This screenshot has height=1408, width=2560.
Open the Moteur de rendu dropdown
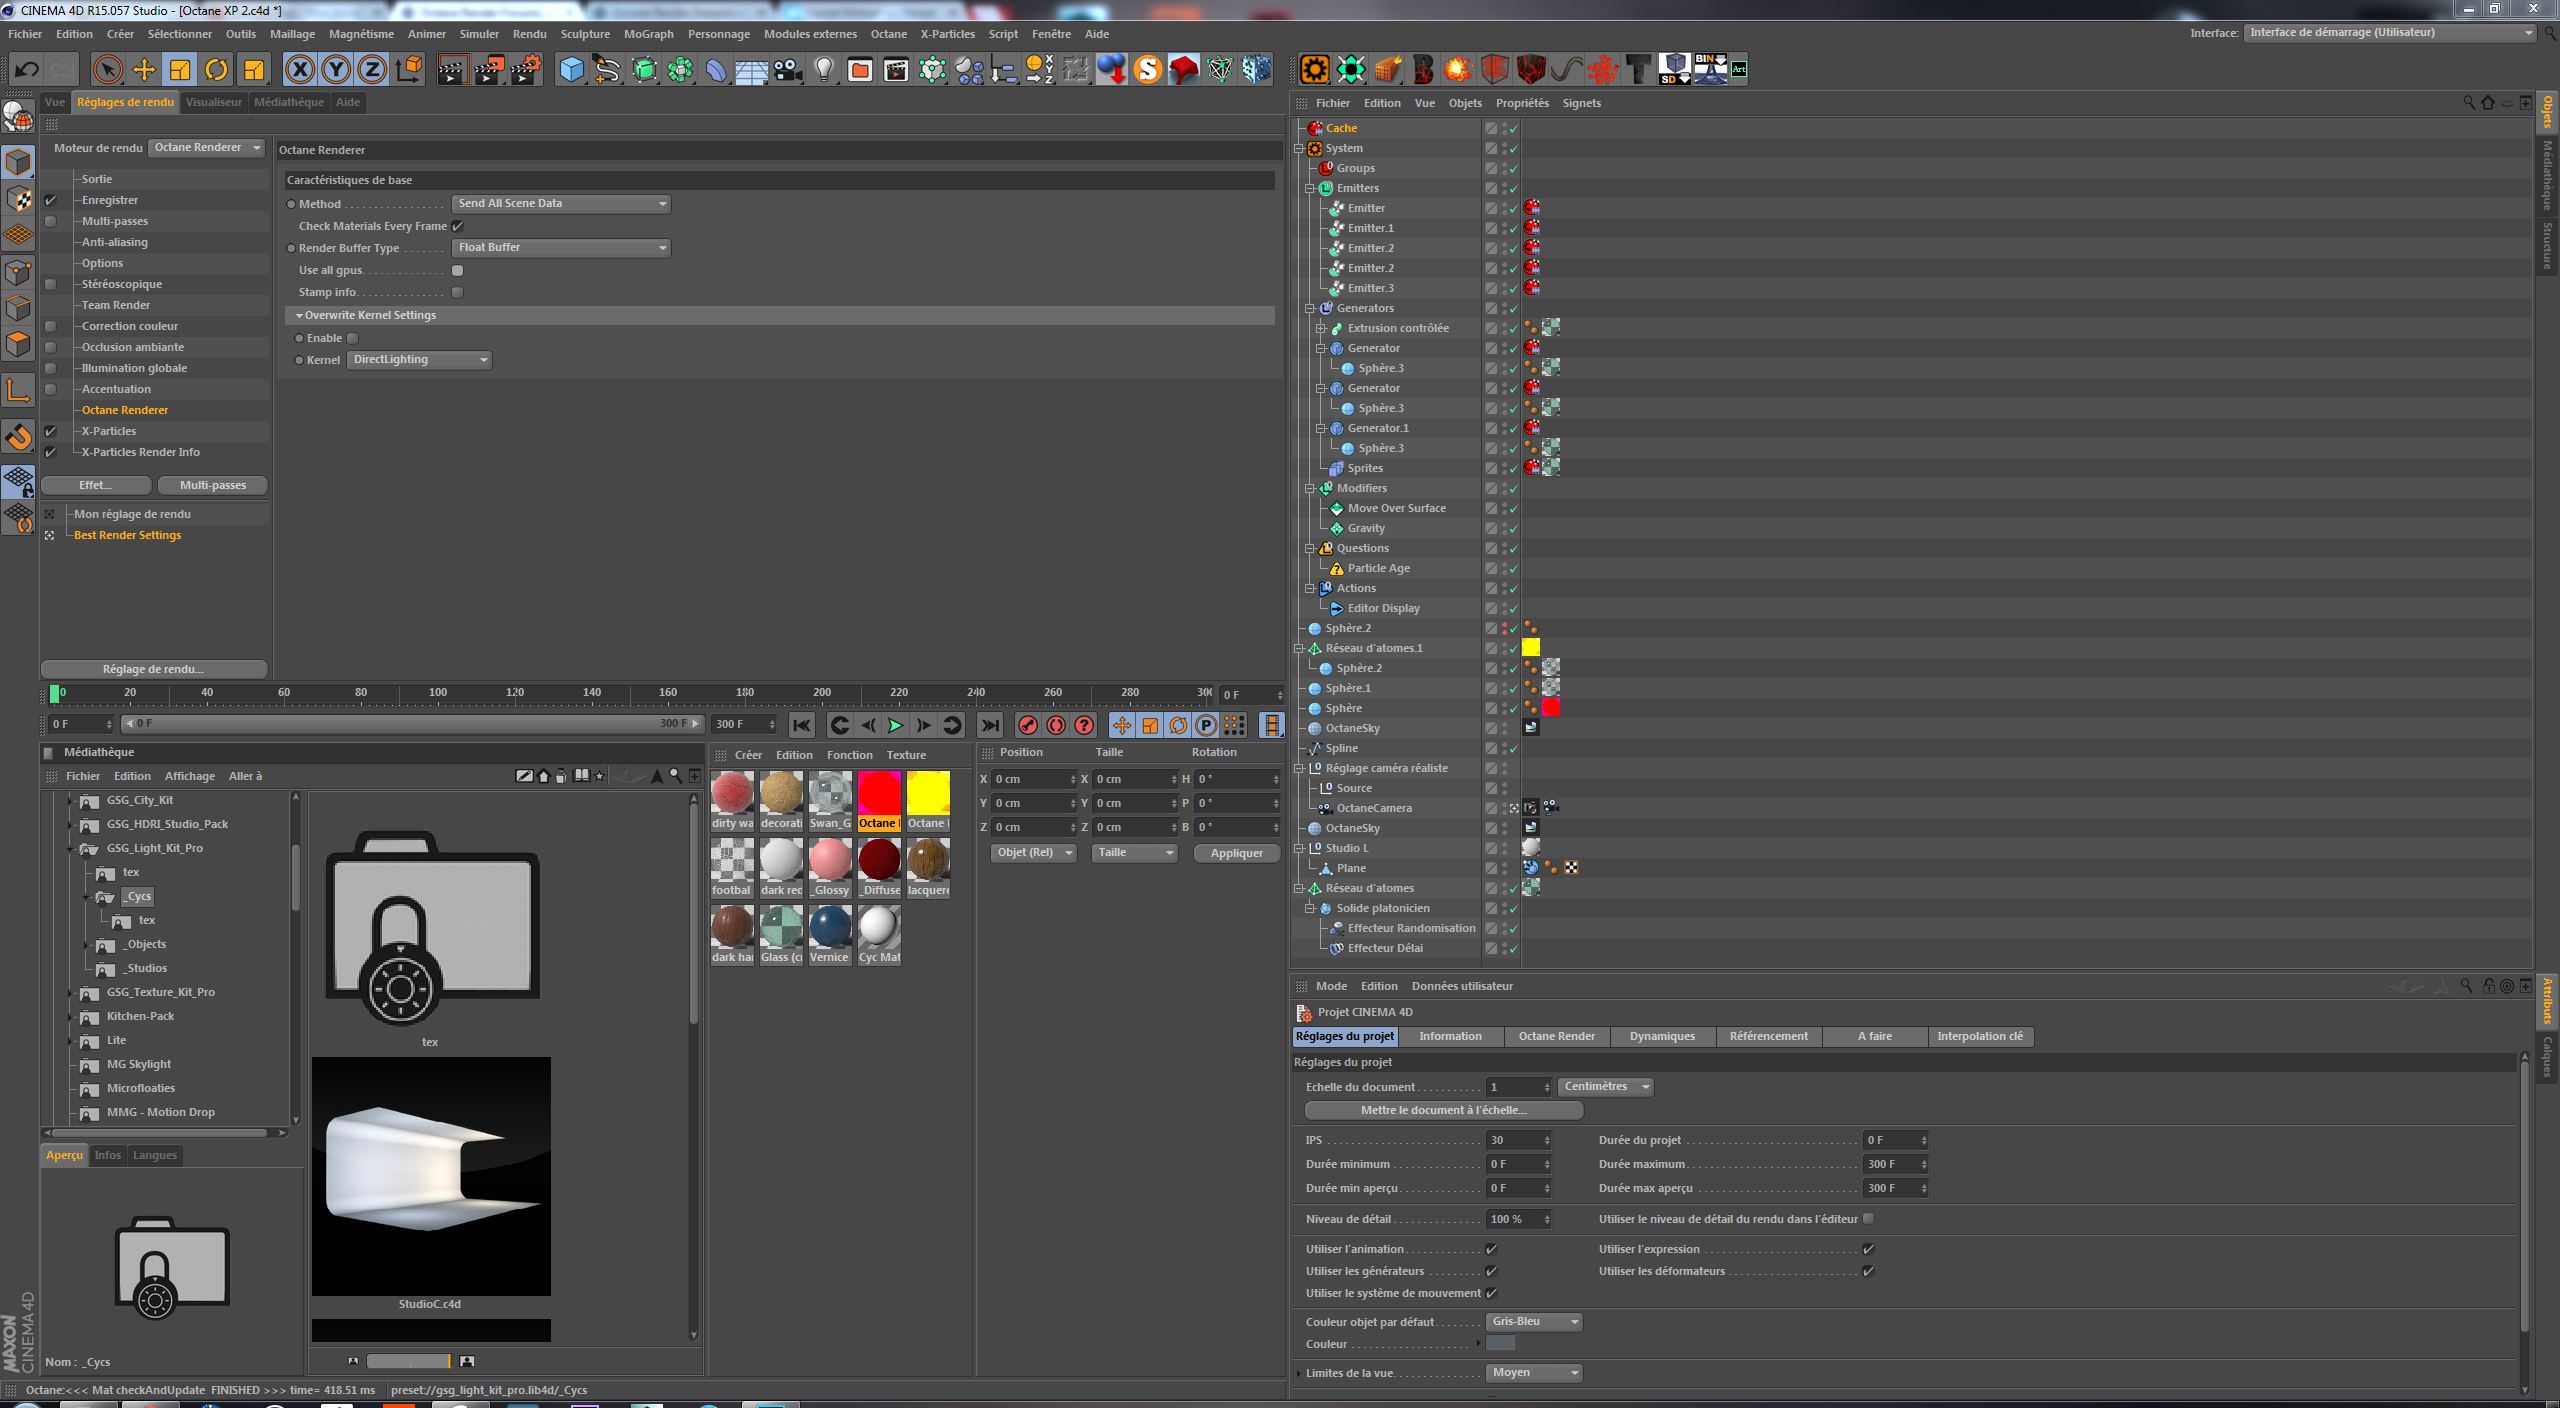(207, 148)
